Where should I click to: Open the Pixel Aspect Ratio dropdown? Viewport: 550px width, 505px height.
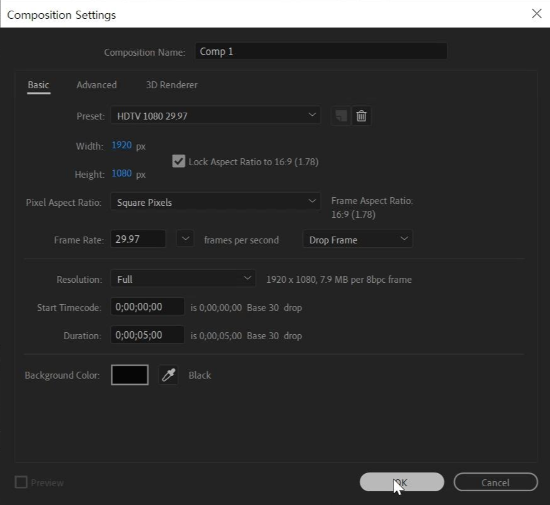[x=215, y=202]
